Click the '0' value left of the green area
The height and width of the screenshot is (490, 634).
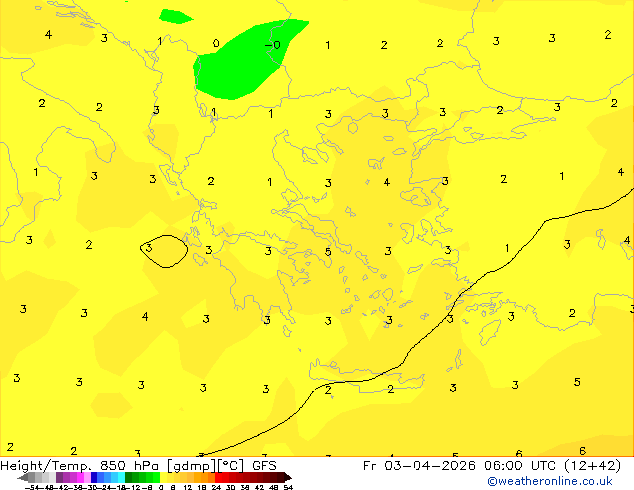tap(216, 43)
